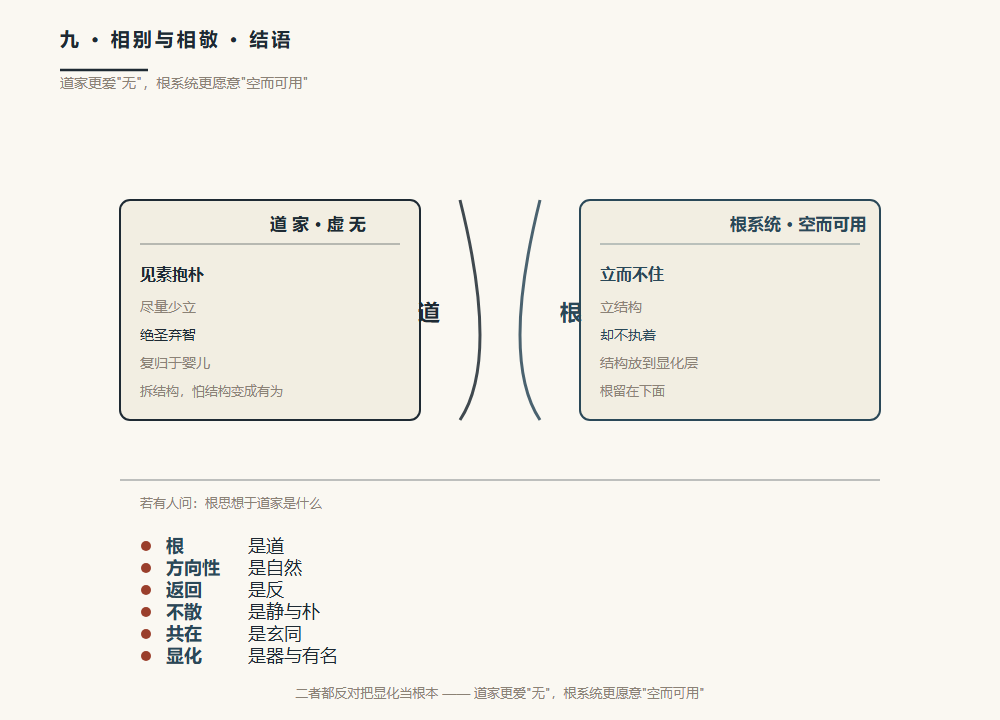Select the question 若有人问：根思想于道家是什么
The height and width of the screenshot is (720, 1000).
pos(231,503)
